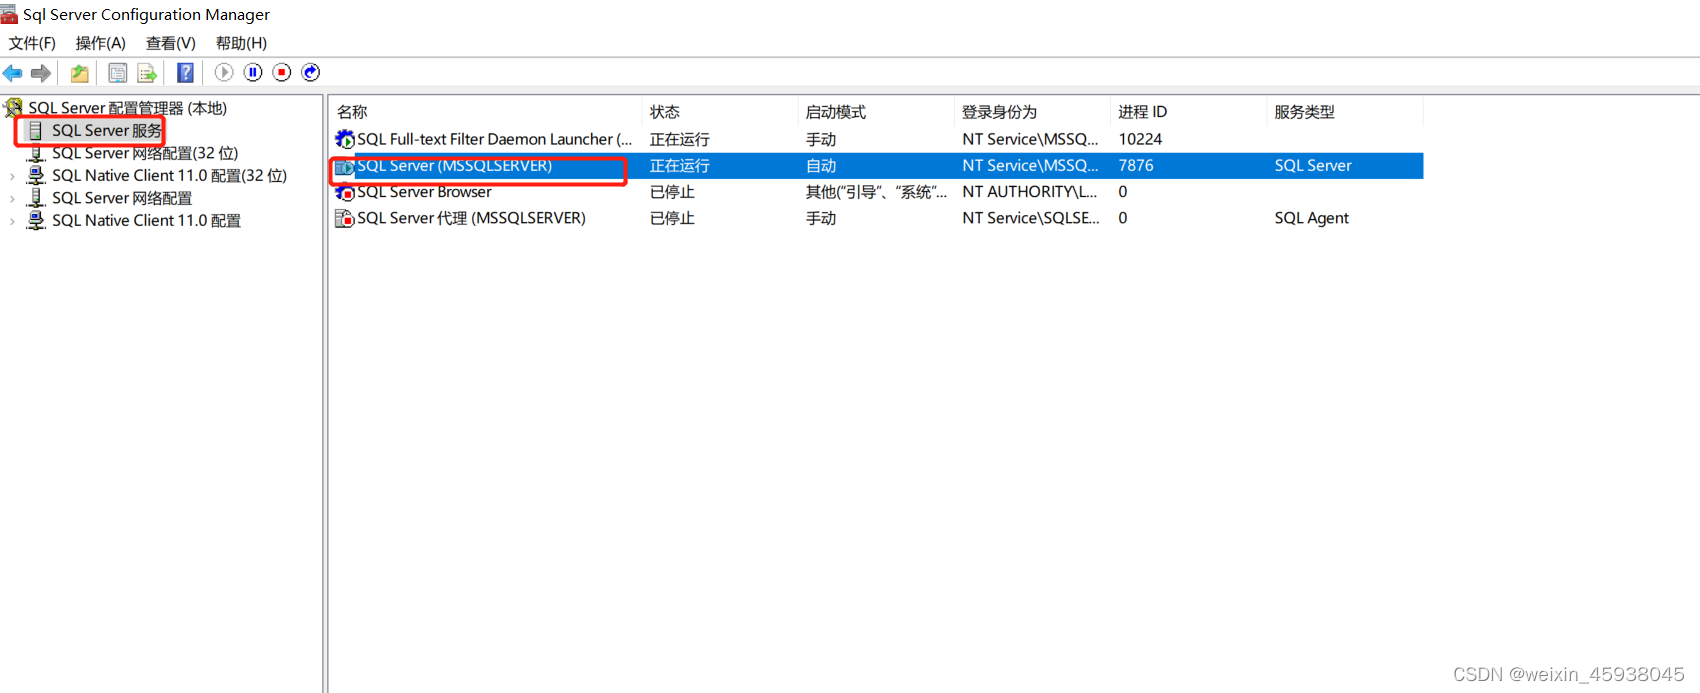Sort by the 状态 column header
The width and height of the screenshot is (1700, 693).
click(x=720, y=112)
